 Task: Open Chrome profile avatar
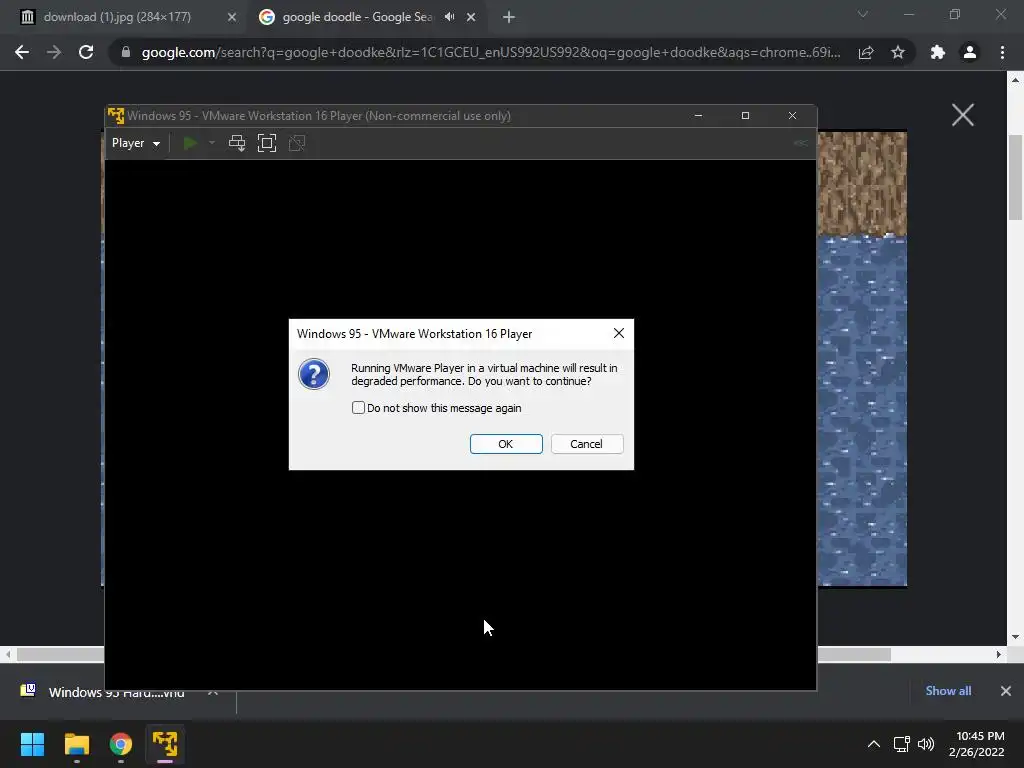[970, 52]
